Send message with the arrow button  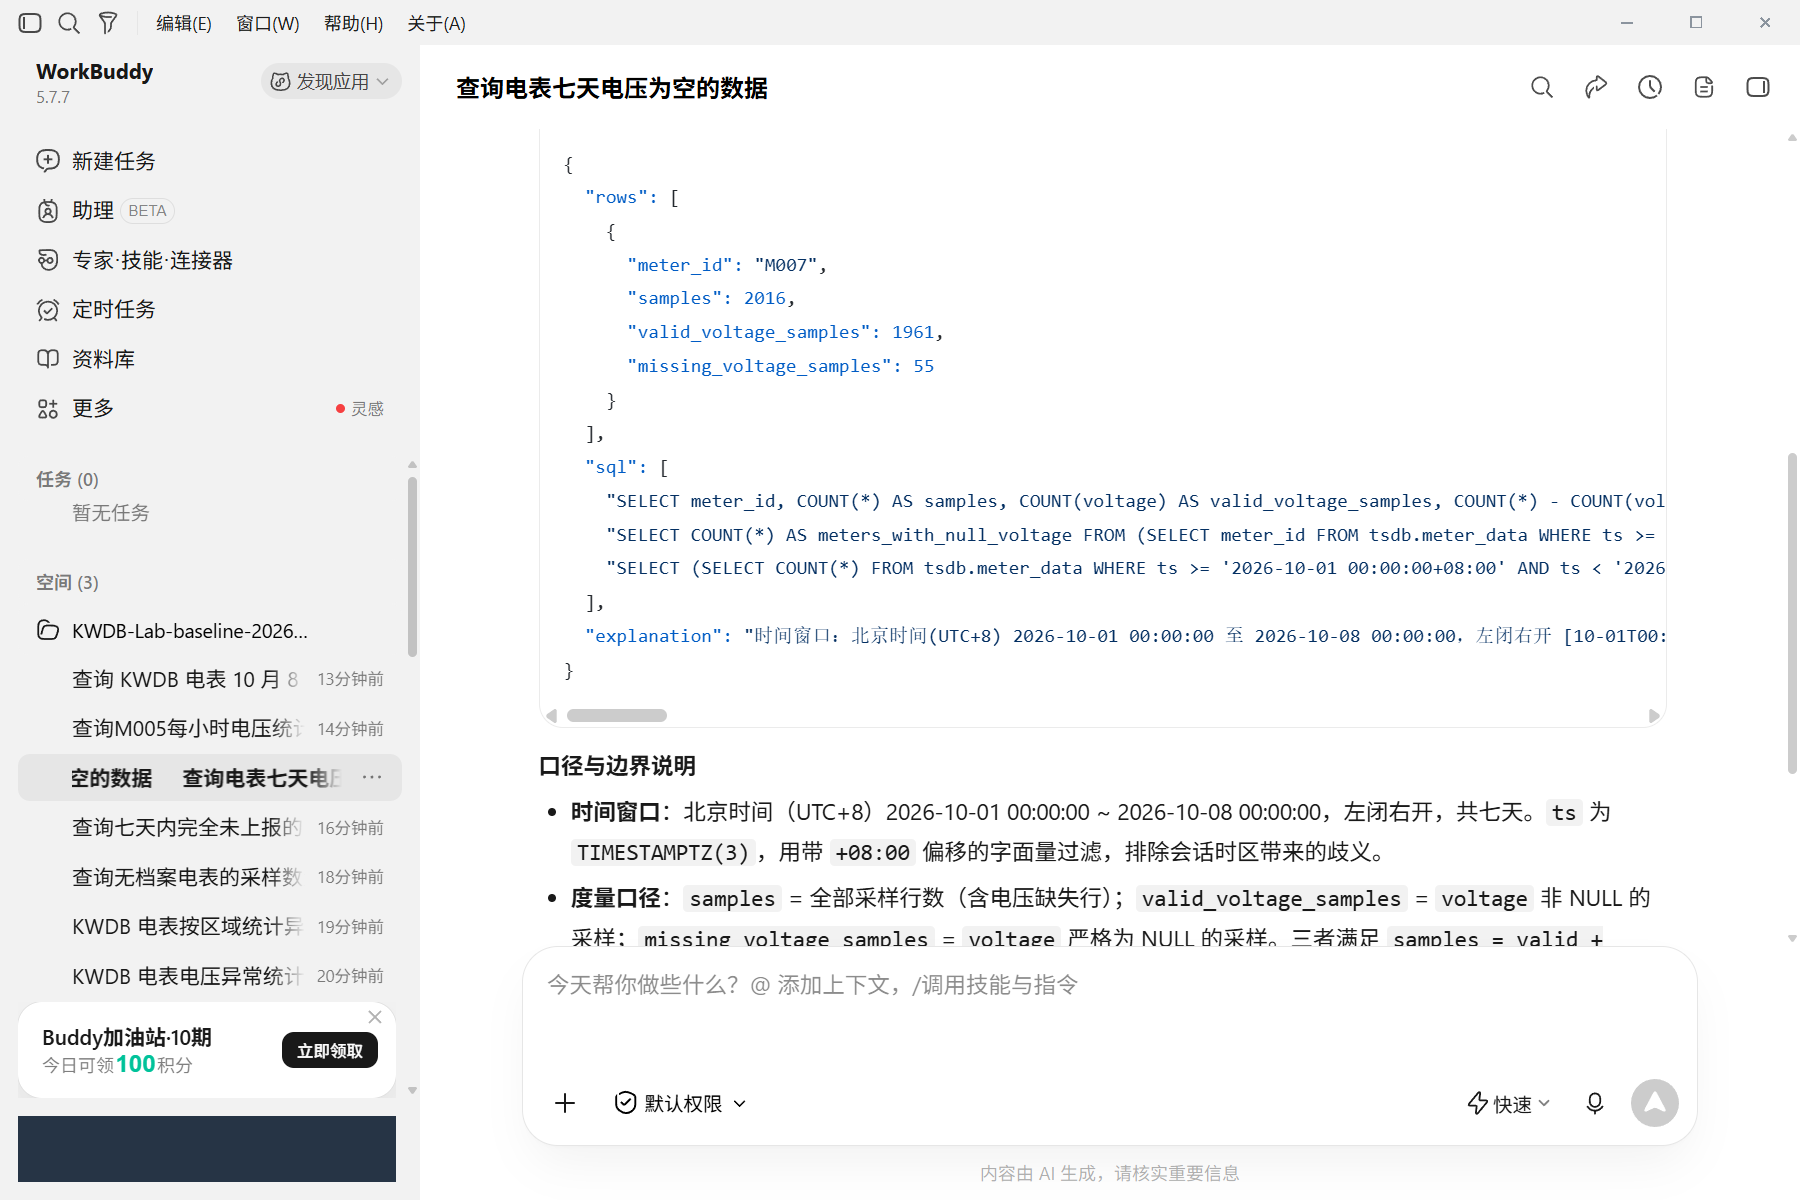tap(1655, 1103)
